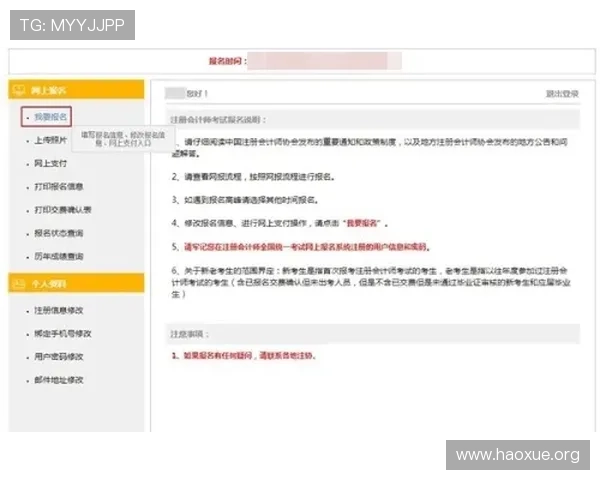Click the 退出登录 logout link

[x=562, y=94]
